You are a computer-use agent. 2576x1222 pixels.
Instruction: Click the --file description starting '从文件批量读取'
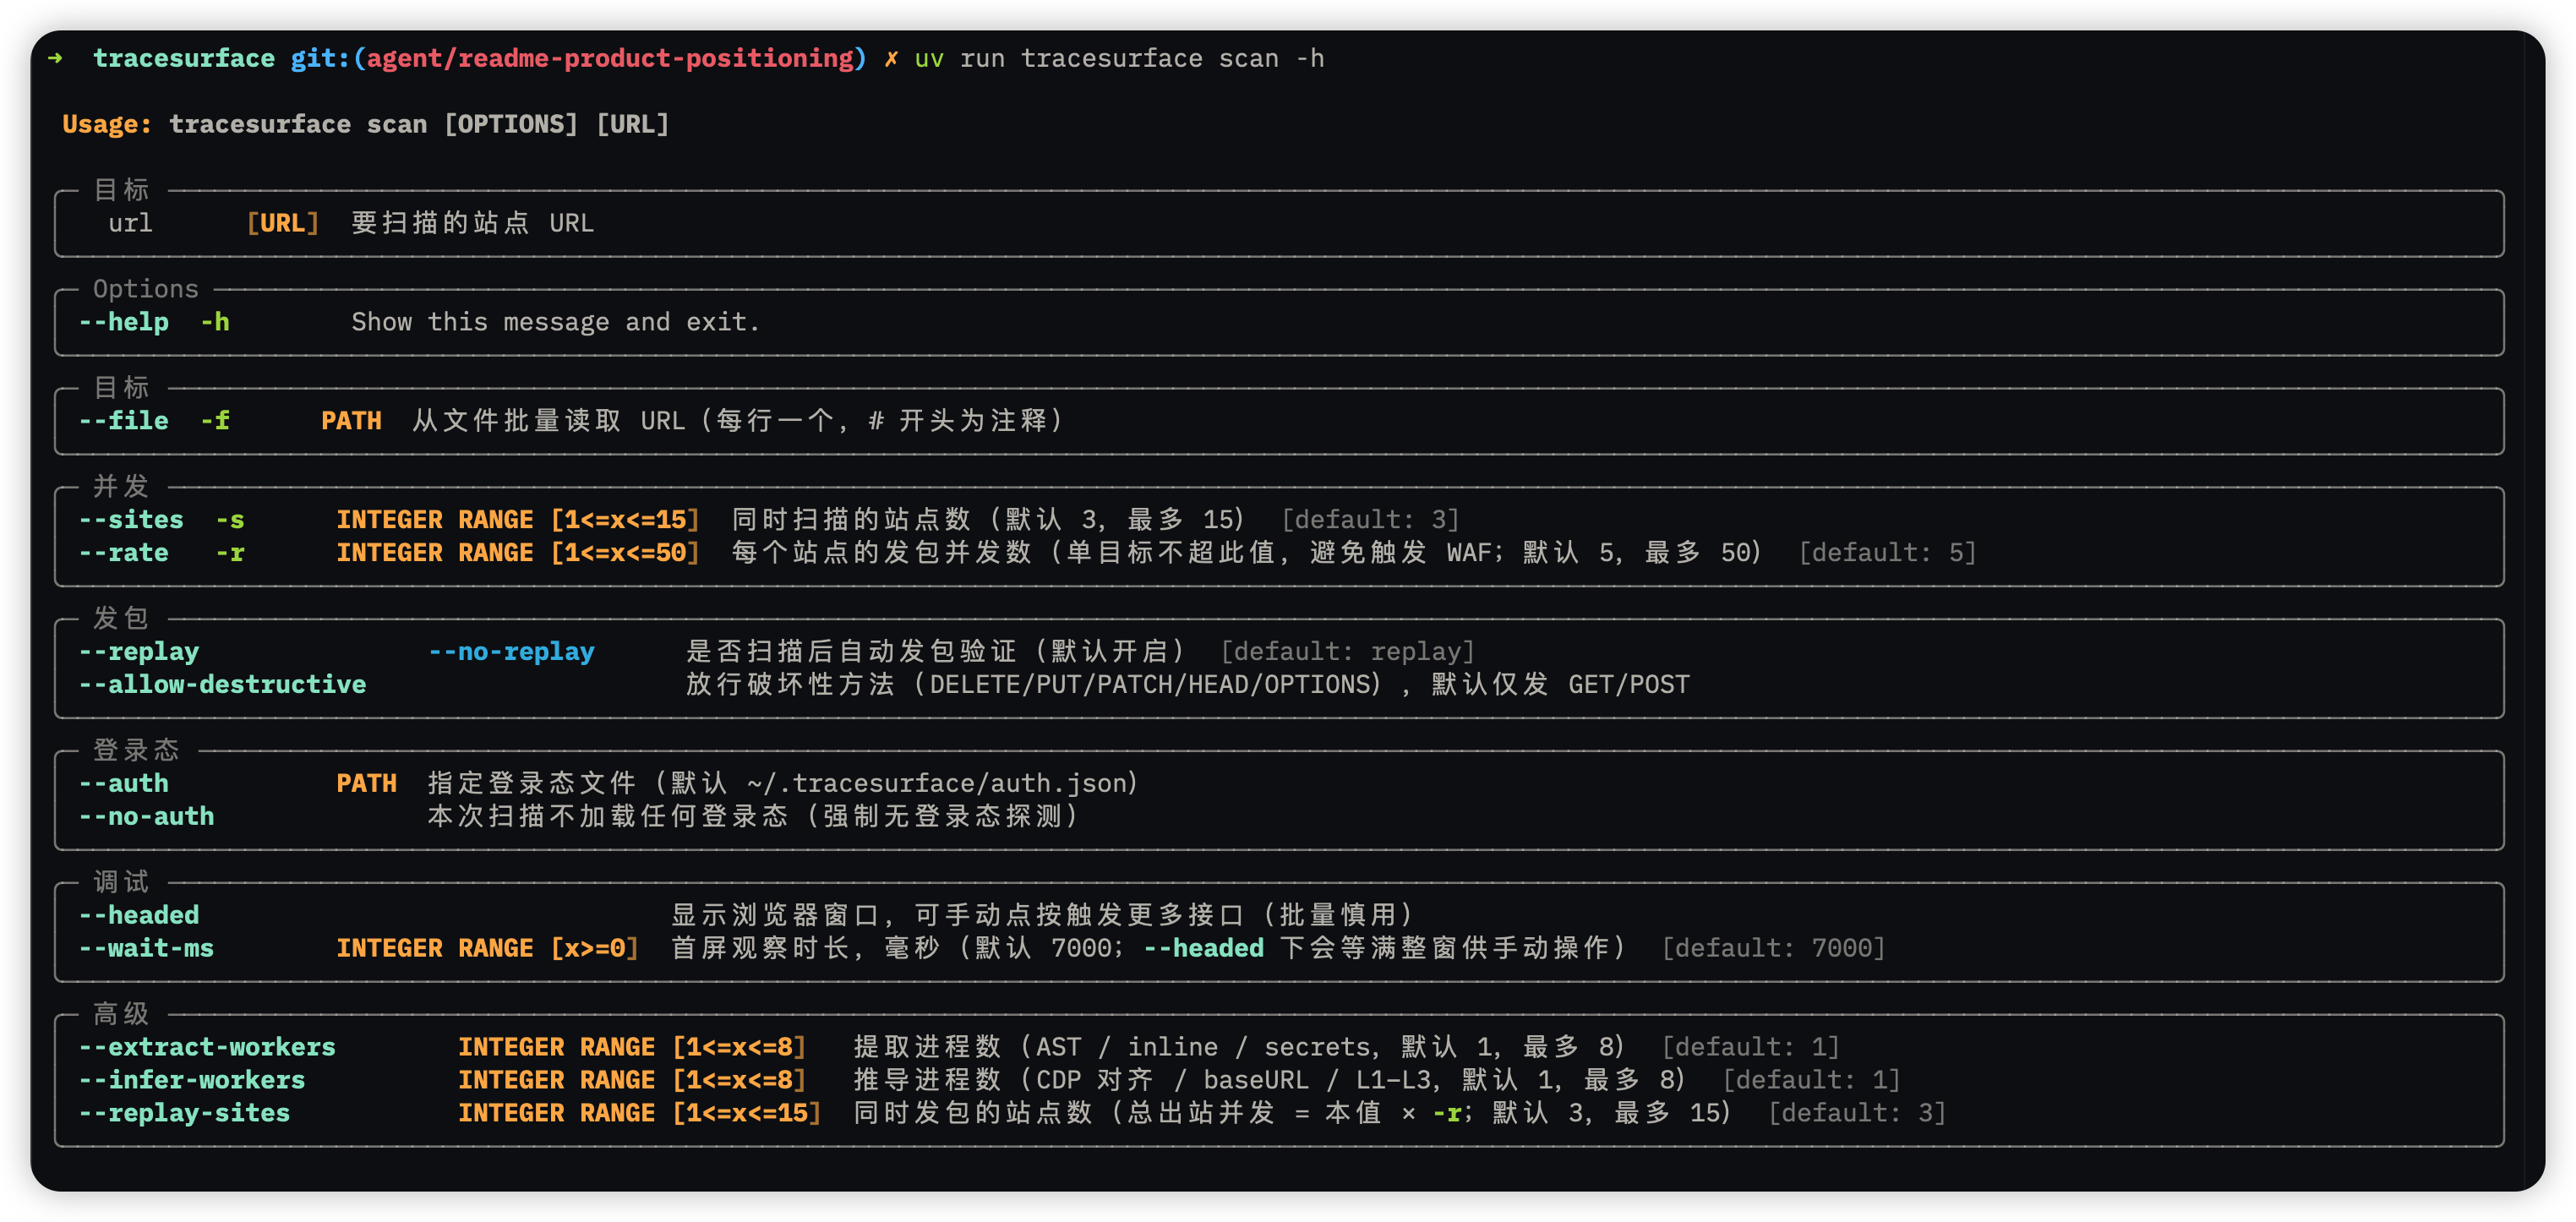pos(738,421)
